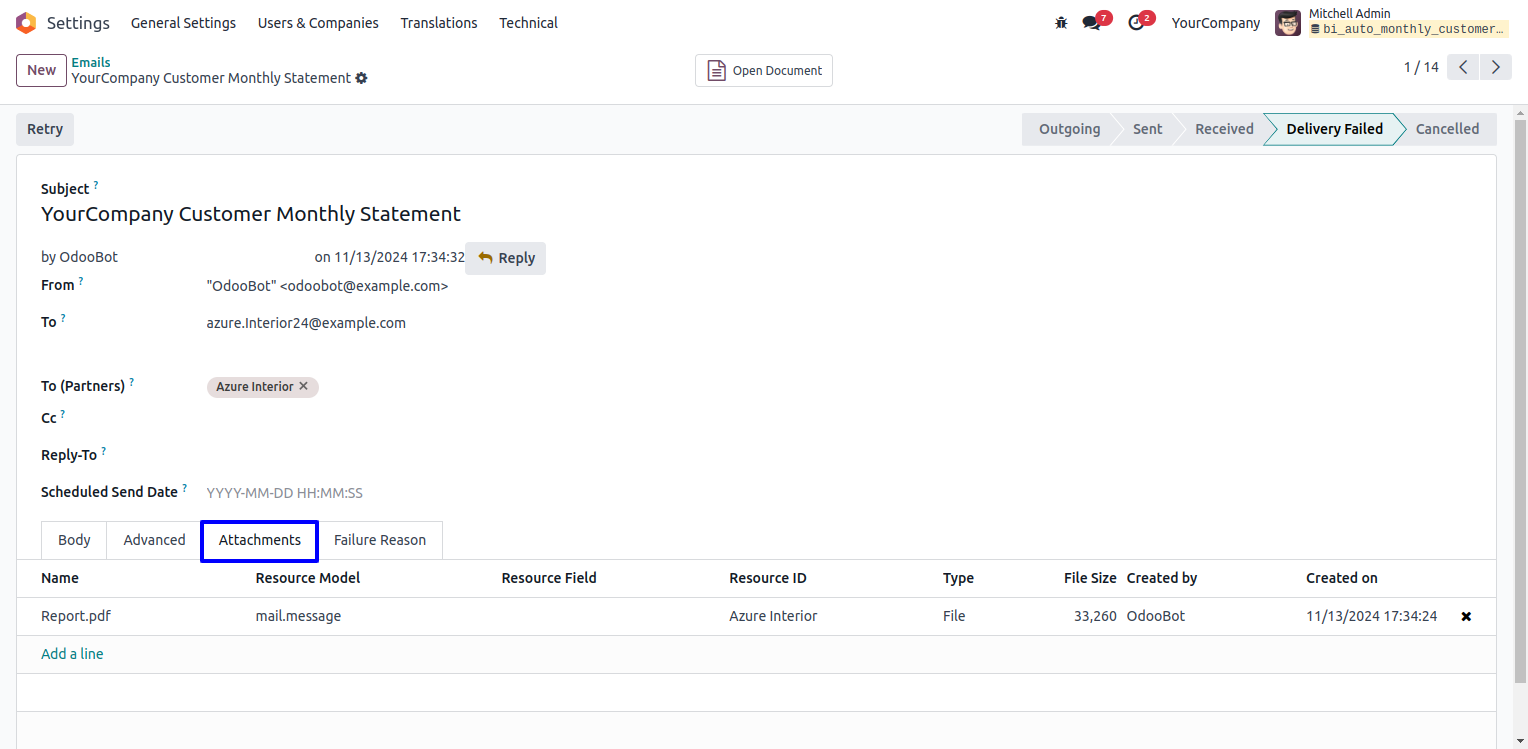Screen dimensions: 1528x749
Task: Open the Users & Companies menu
Action: 318,23
